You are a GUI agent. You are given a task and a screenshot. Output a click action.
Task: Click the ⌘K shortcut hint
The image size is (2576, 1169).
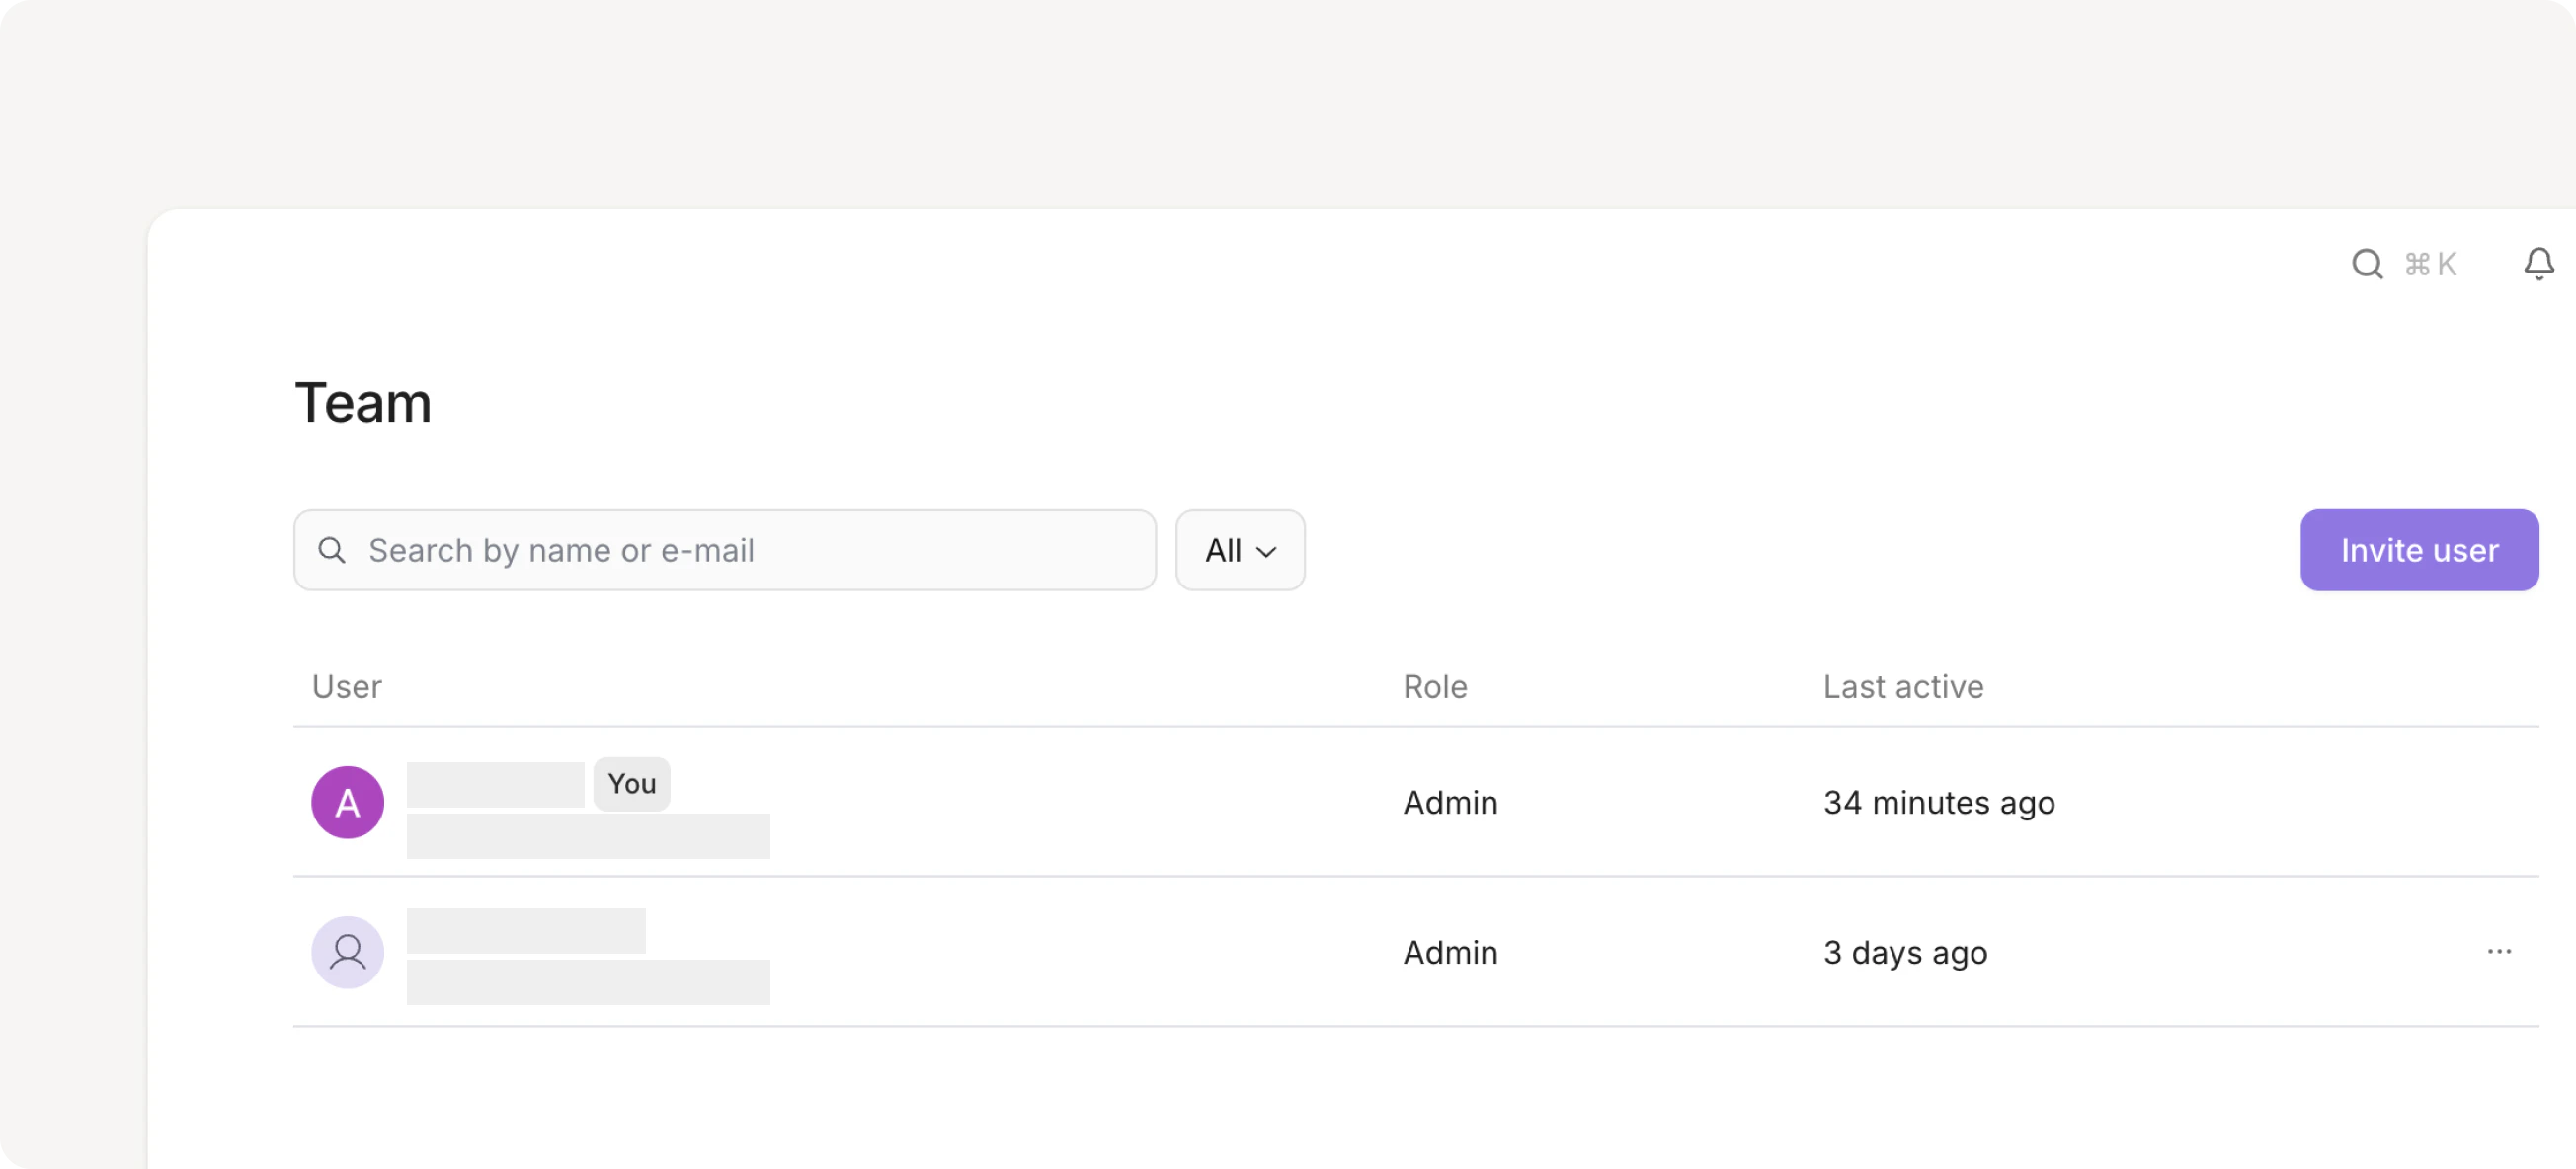pos(2430,264)
